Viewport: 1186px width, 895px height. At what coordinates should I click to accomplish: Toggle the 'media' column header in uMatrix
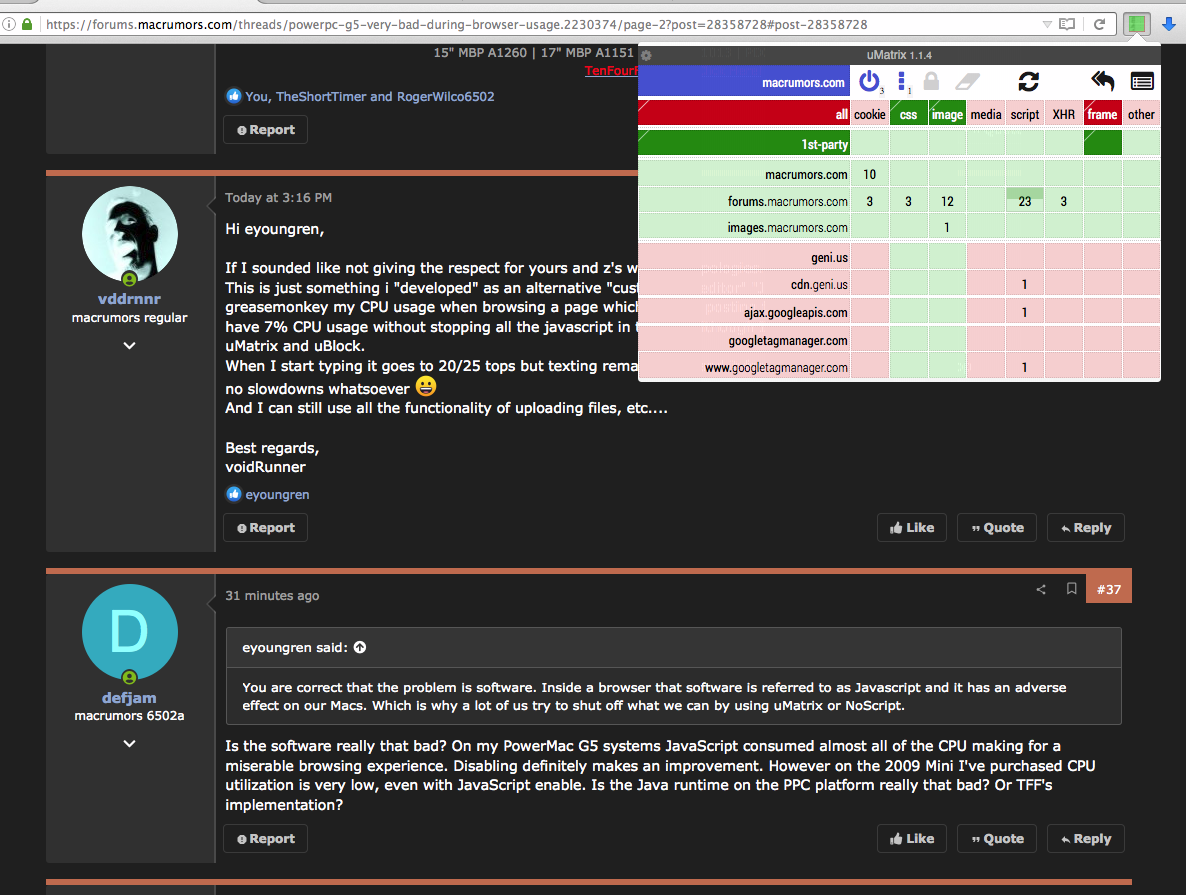coord(986,114)
